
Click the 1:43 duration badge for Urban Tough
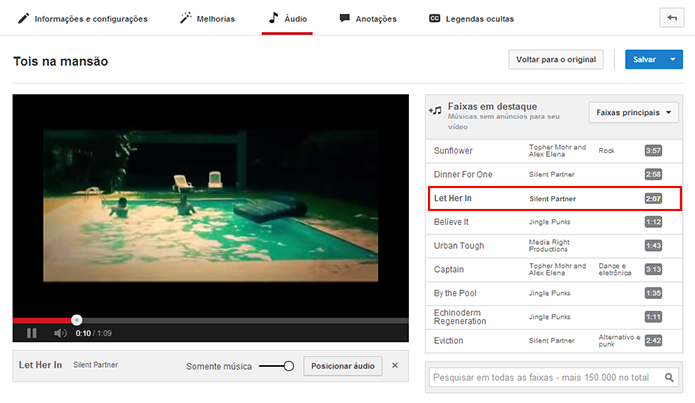pos(653,246)
